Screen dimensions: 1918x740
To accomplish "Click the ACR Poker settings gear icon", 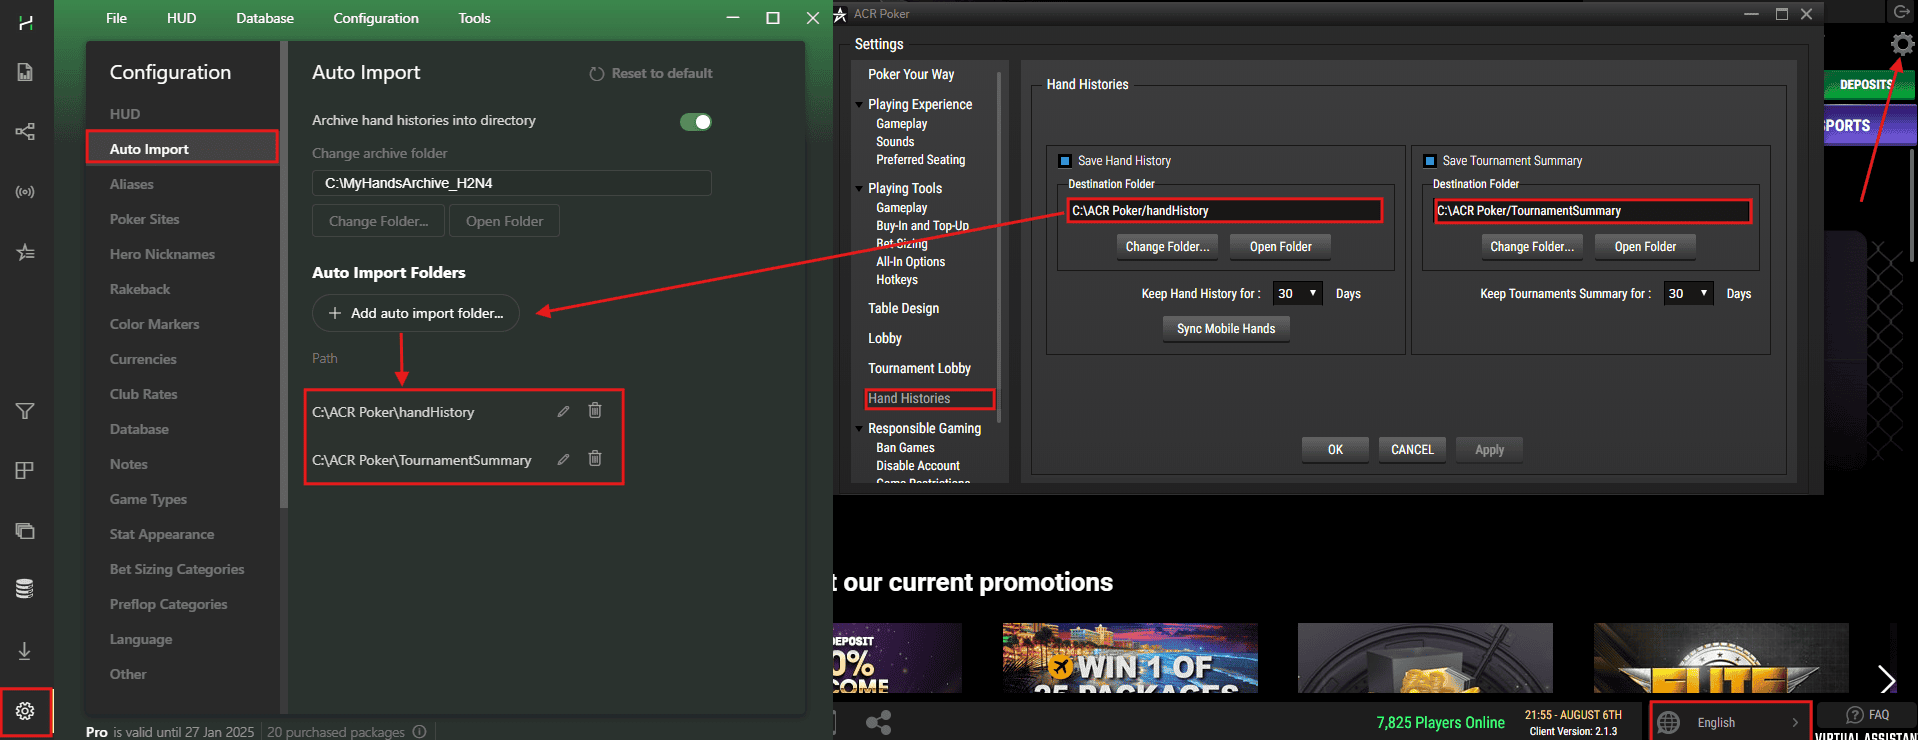I will click(x=1902, y=44).
